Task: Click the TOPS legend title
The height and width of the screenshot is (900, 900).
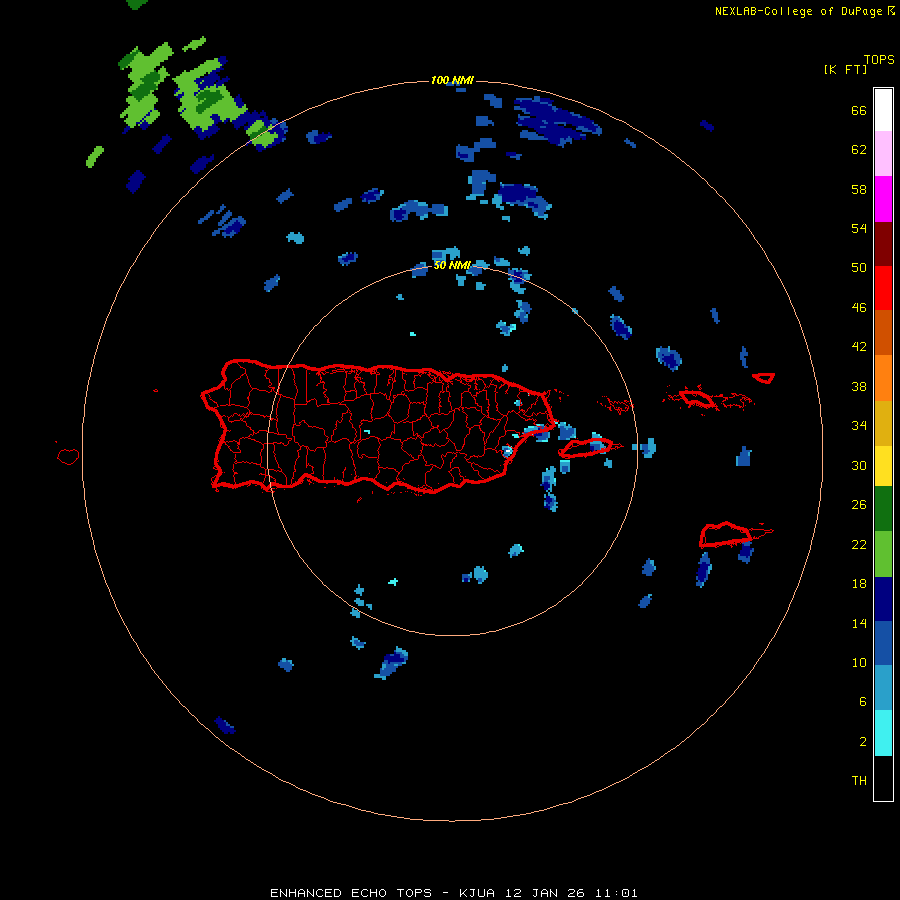Action: 879,59
